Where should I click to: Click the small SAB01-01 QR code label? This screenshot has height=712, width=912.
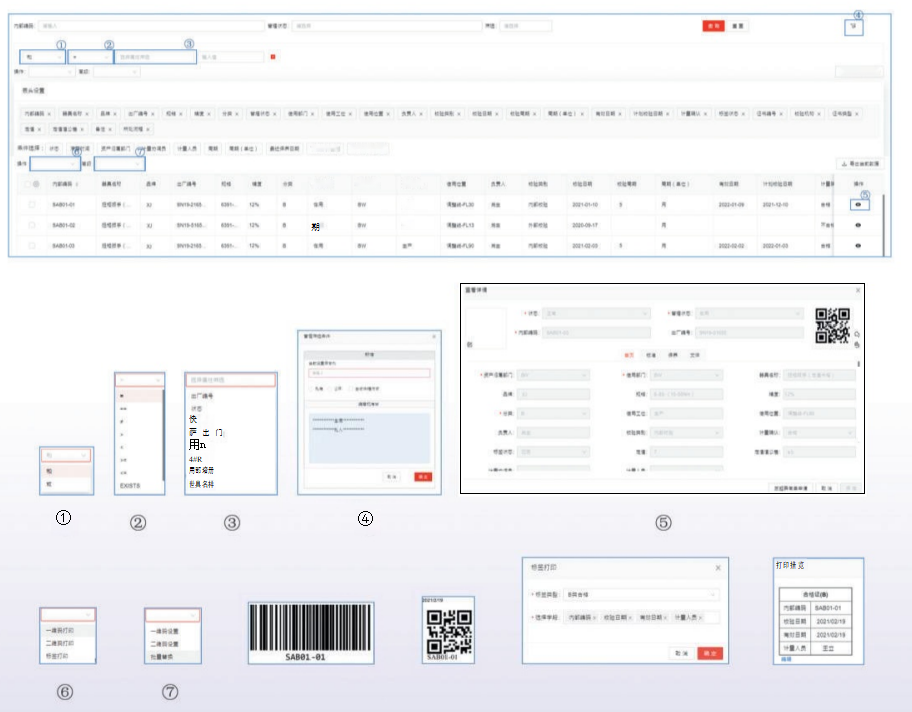click(x=448, y=630)
